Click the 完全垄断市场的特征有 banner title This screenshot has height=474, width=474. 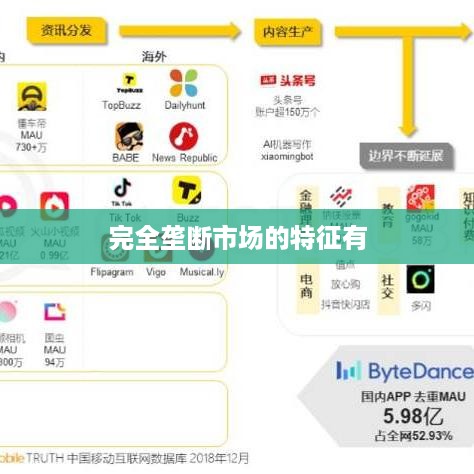238,237
